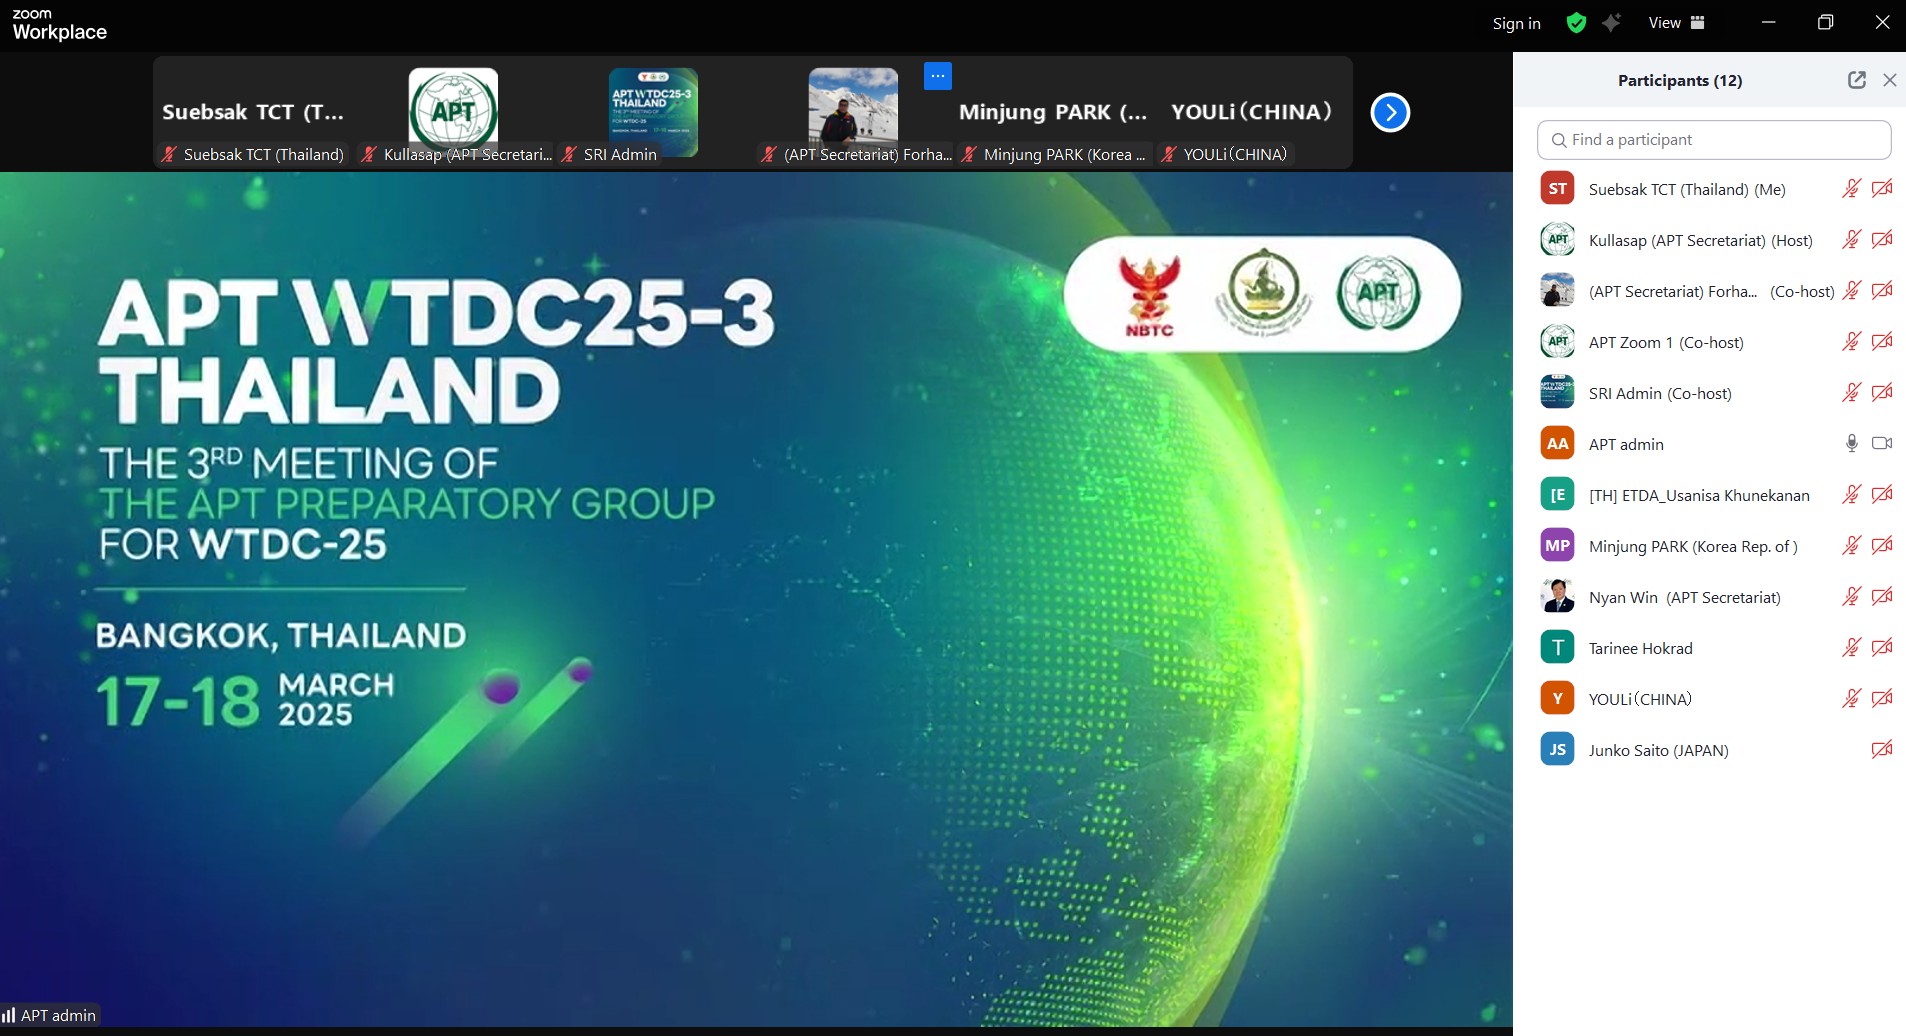
Task: Minimize the Zoom window
Action: [x=1768, y=23]
